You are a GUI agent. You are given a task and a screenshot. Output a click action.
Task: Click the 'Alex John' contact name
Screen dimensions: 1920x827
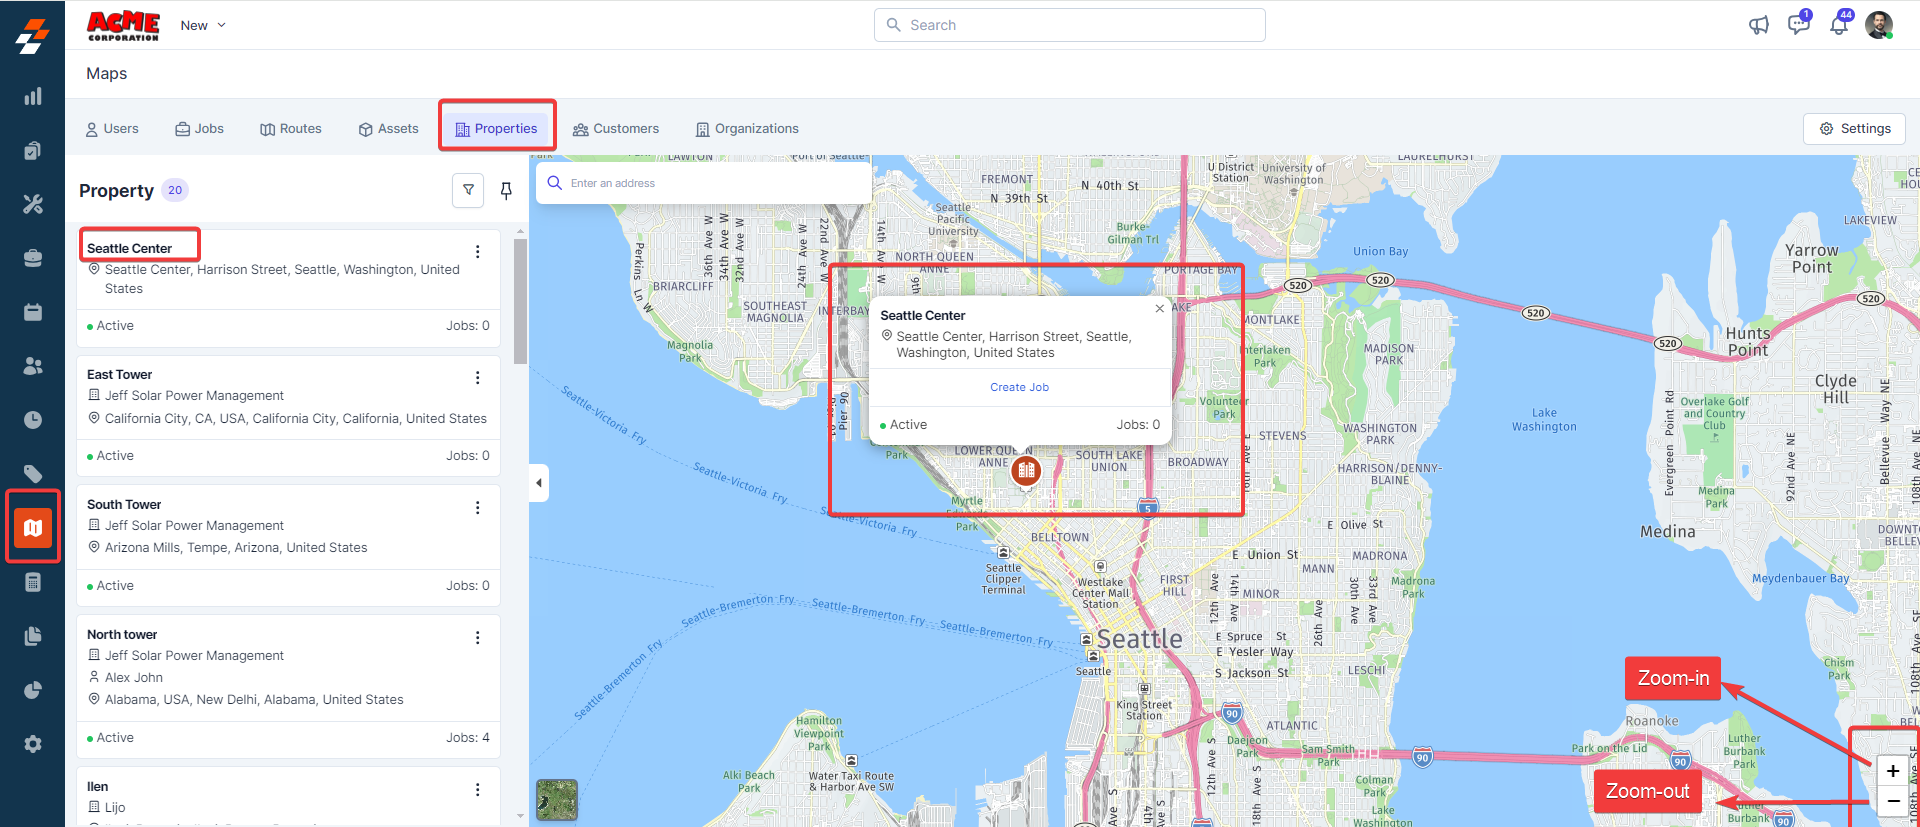point(134,678)
